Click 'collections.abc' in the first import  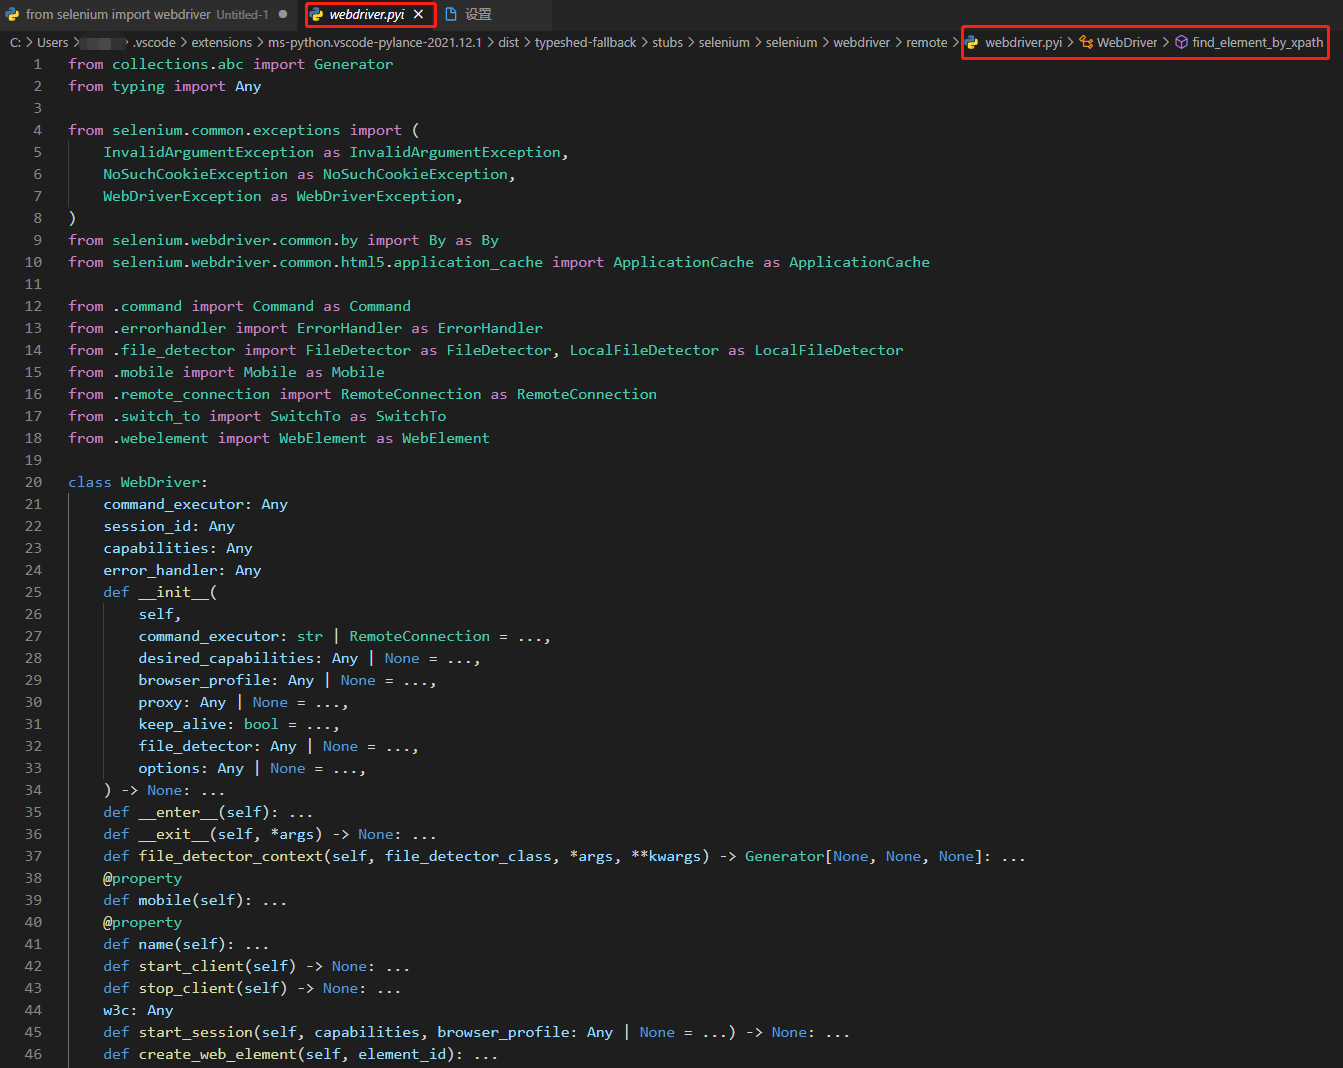pos(178,64)
